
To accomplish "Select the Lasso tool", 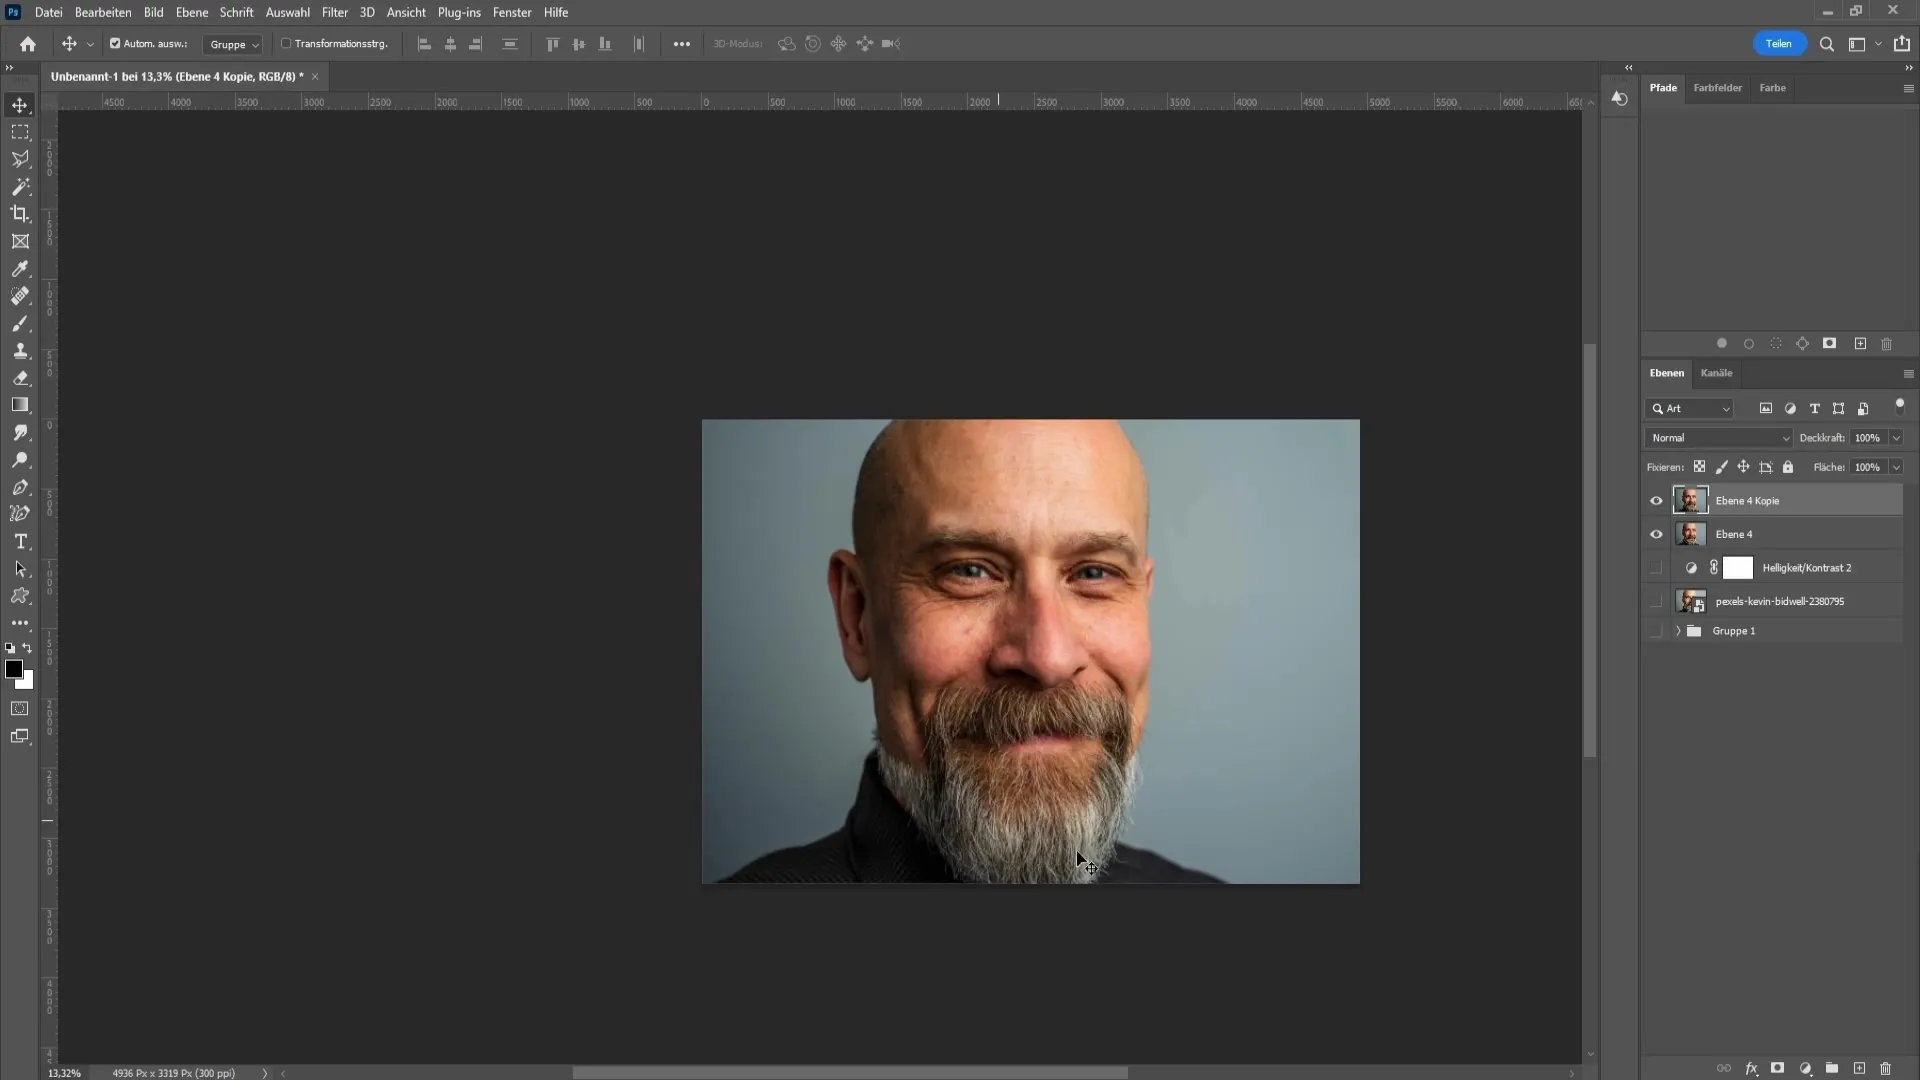I will (x=20, y=158).
